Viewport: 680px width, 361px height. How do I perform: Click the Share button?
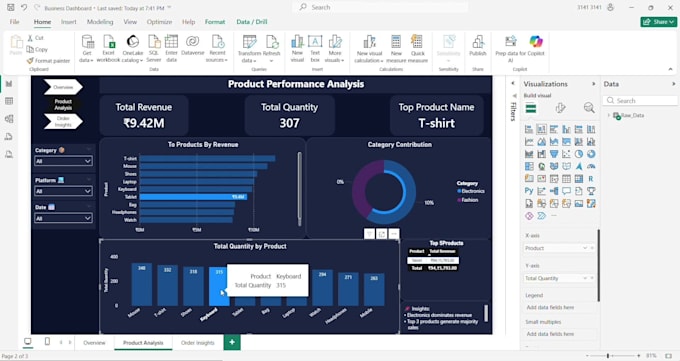click(659, 22)
